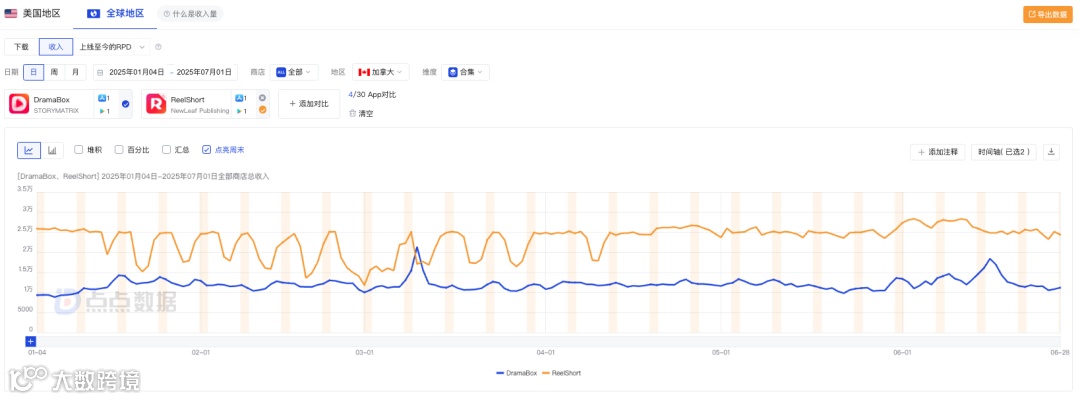Click the DramaBox app logo
Image resolution: width=1080 pixels, height=400 pixels.
pos(19,104)
